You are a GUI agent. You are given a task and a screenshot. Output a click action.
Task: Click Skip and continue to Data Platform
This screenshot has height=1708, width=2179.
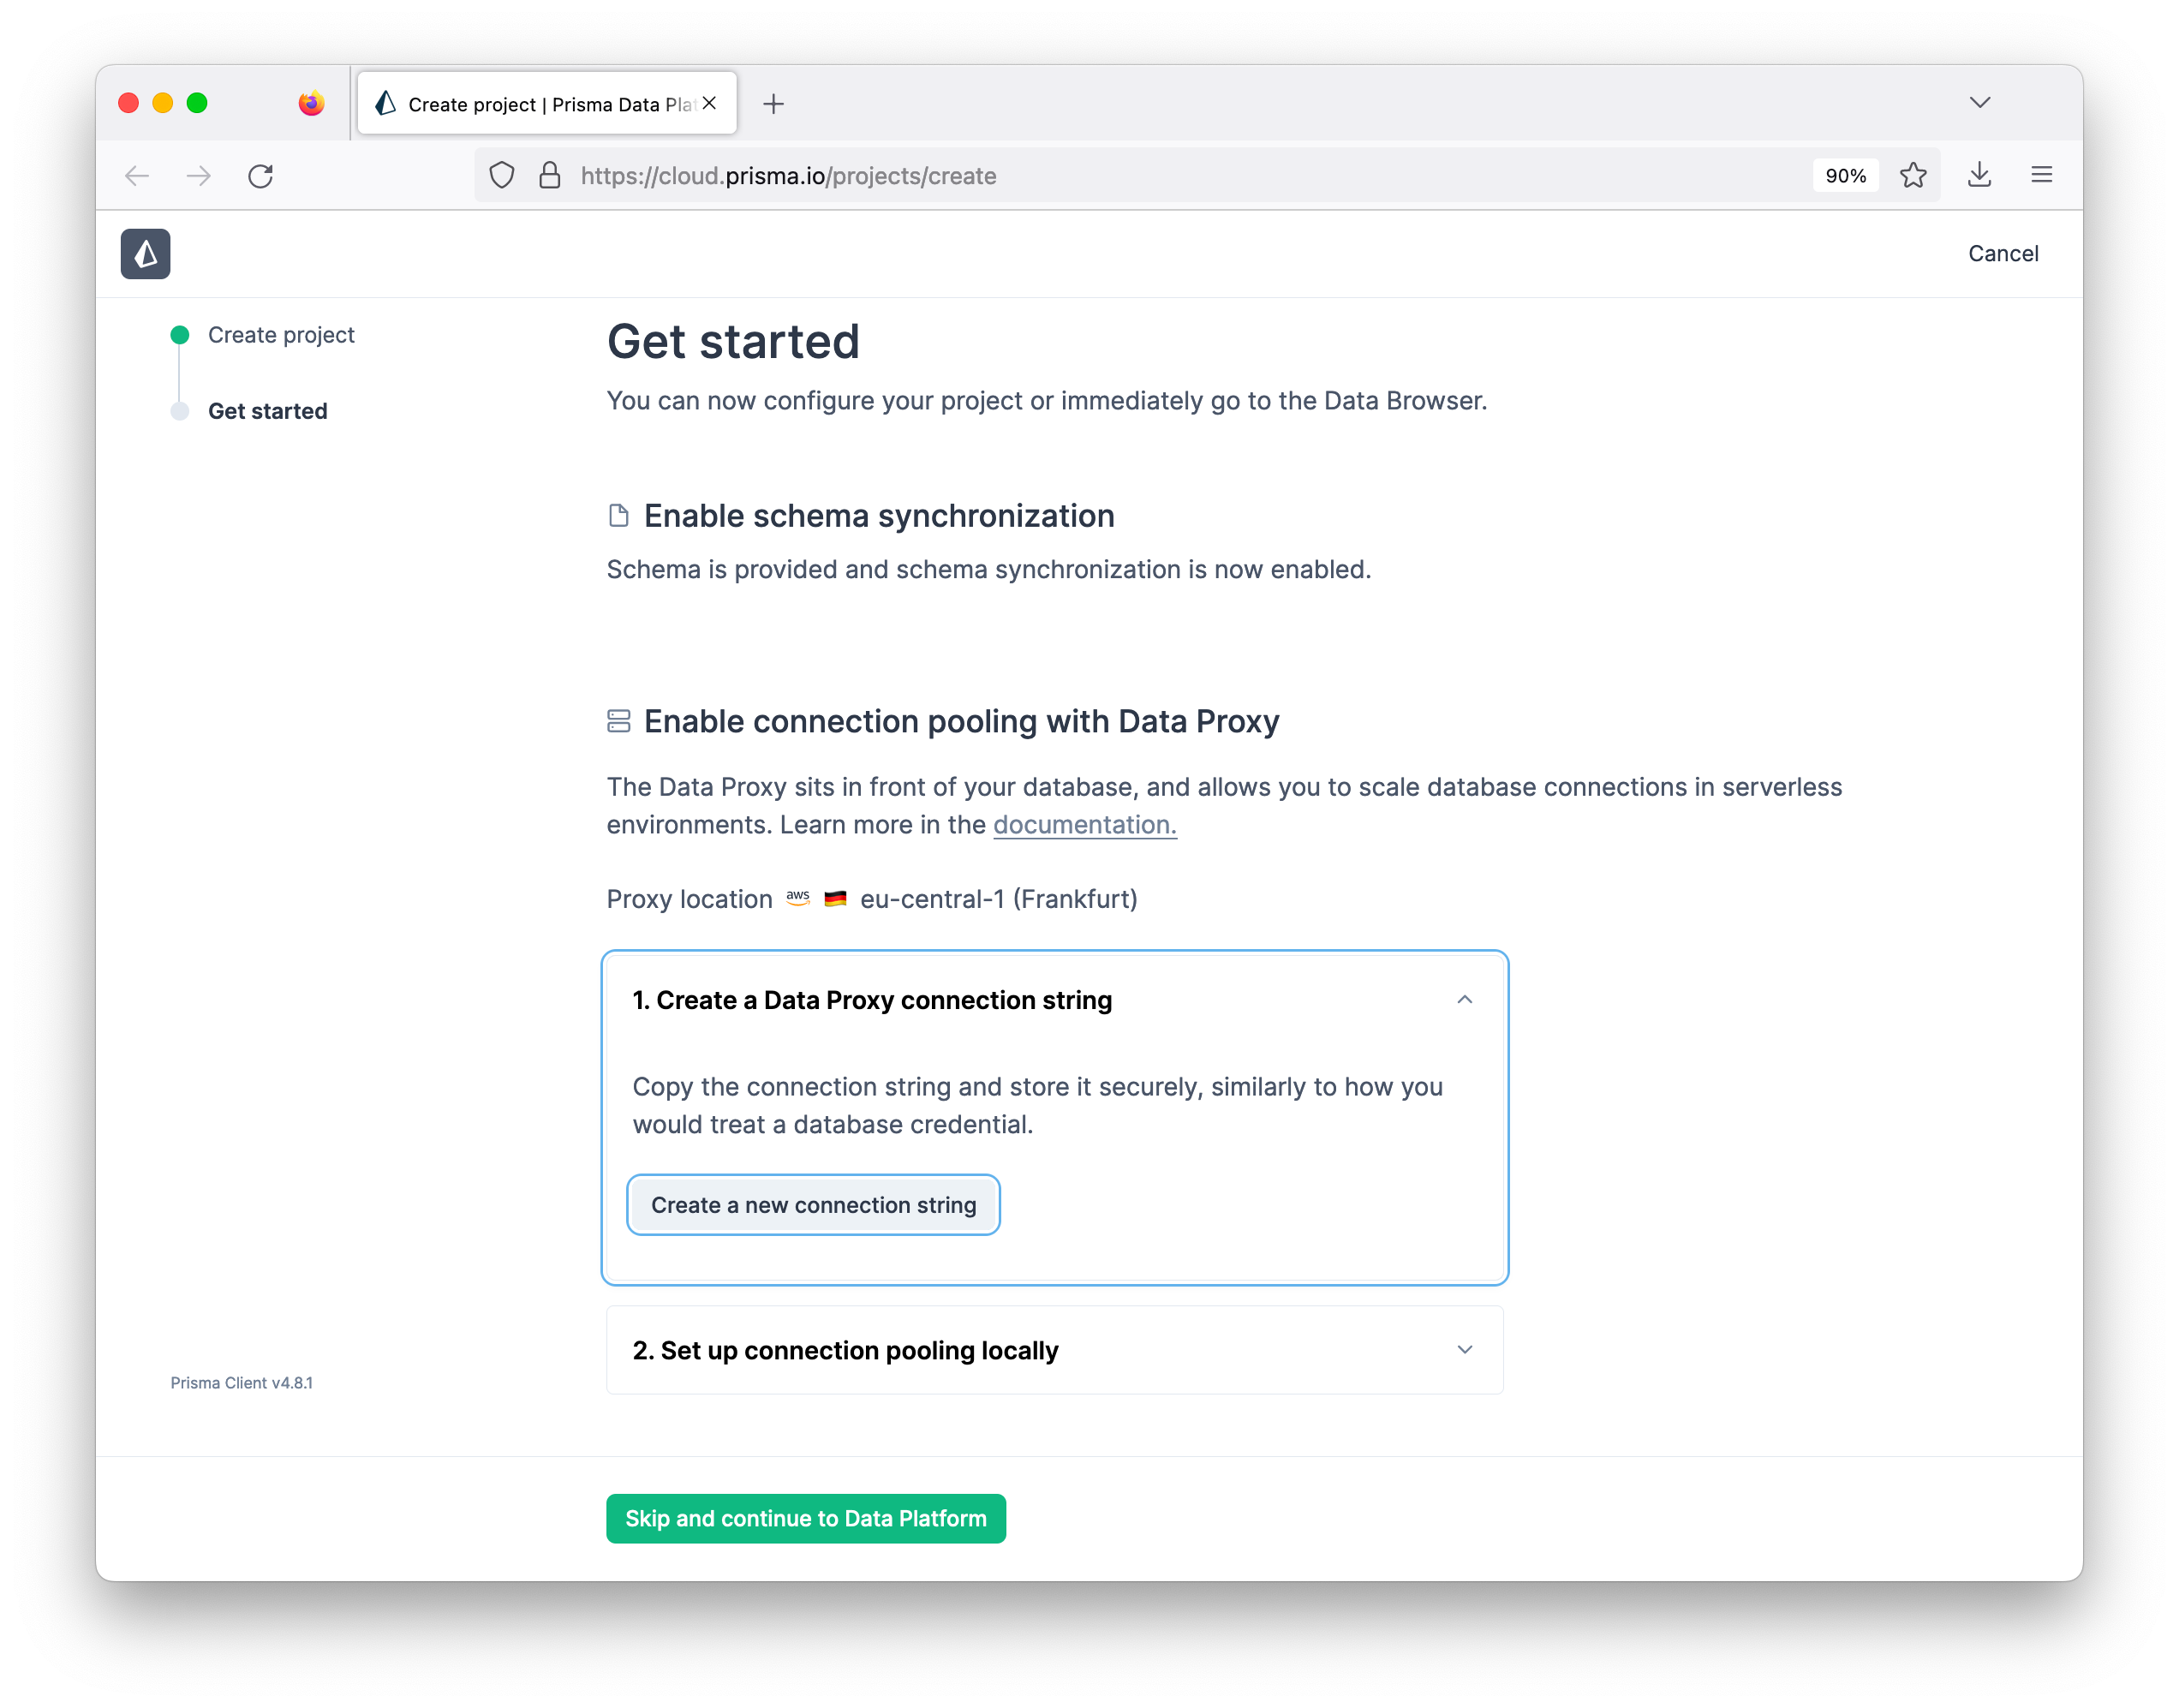[805, 1517]
